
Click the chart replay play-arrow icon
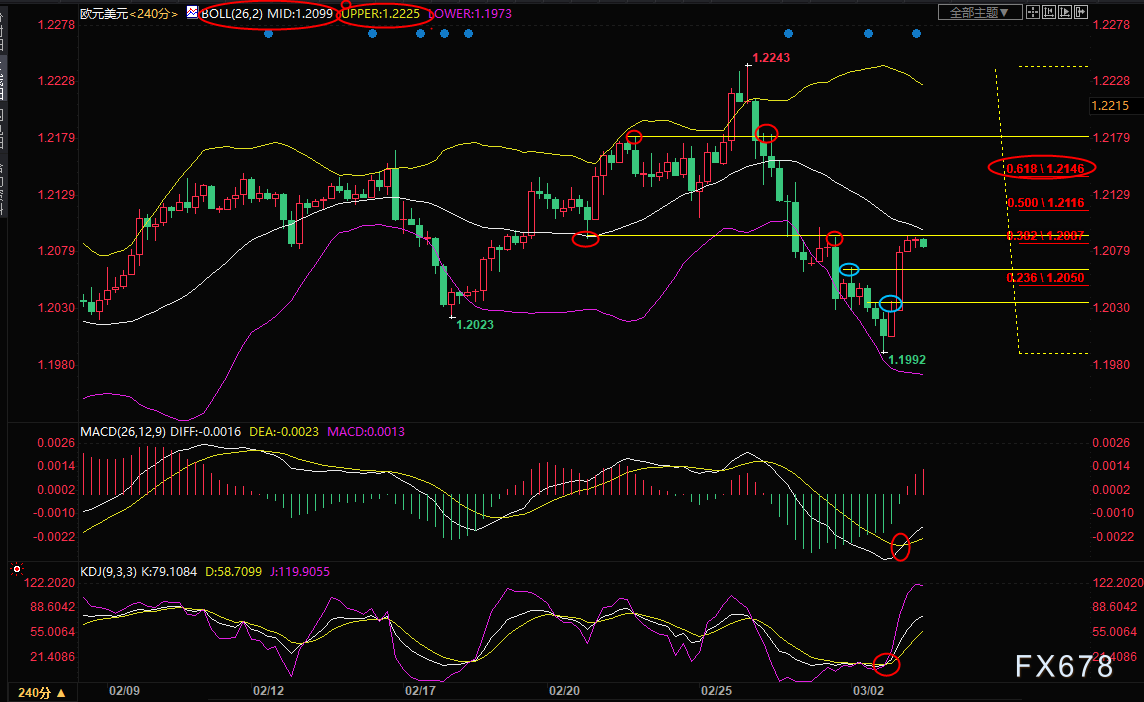pyautogui.click(x=1065, y=12)
